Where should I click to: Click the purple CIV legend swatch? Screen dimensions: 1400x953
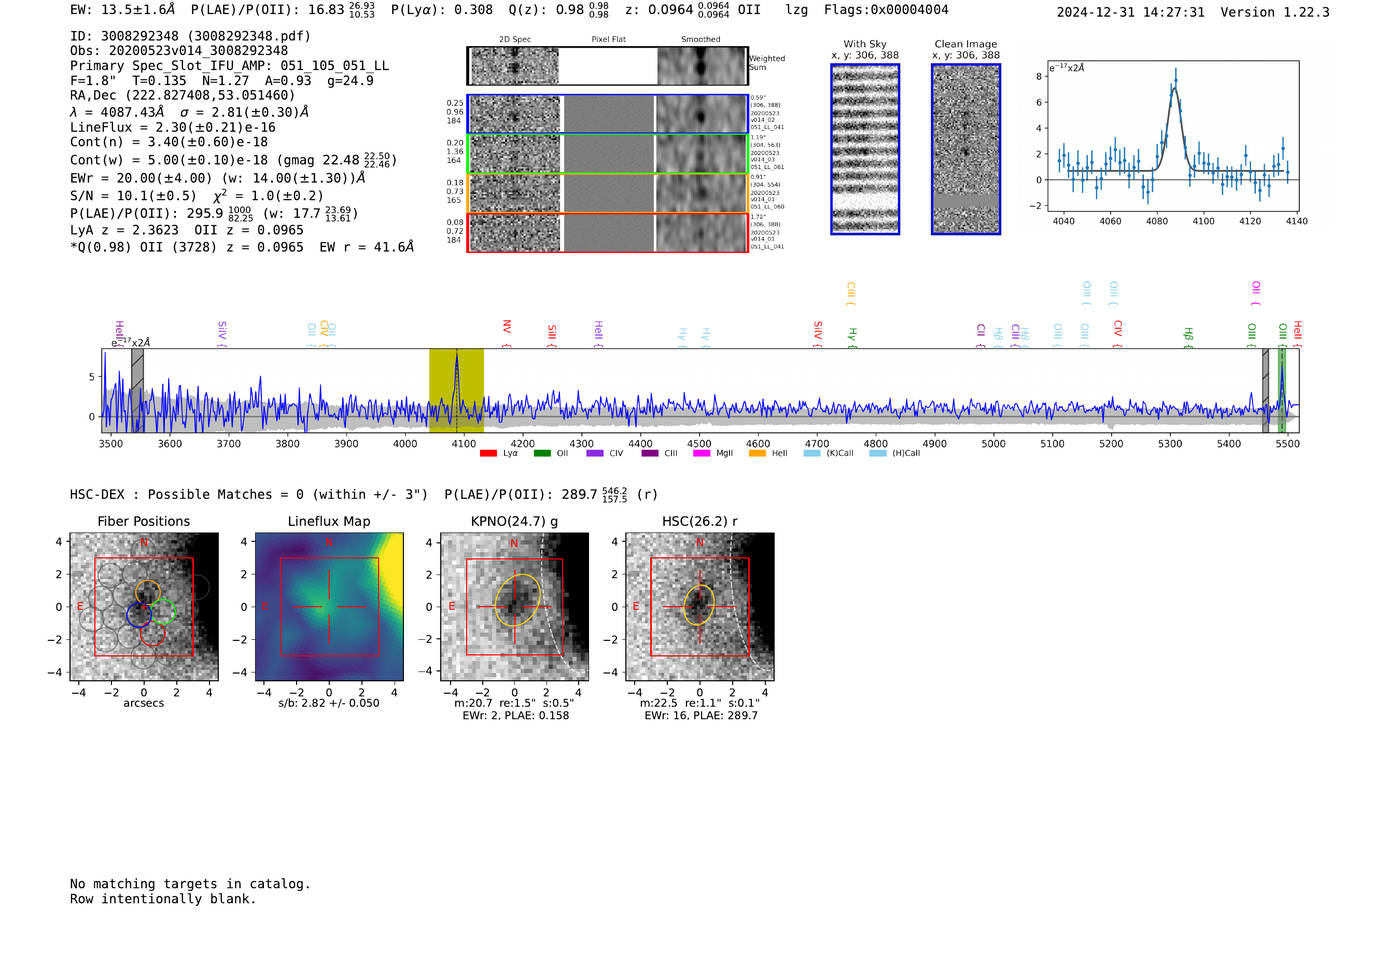(595, 453)
